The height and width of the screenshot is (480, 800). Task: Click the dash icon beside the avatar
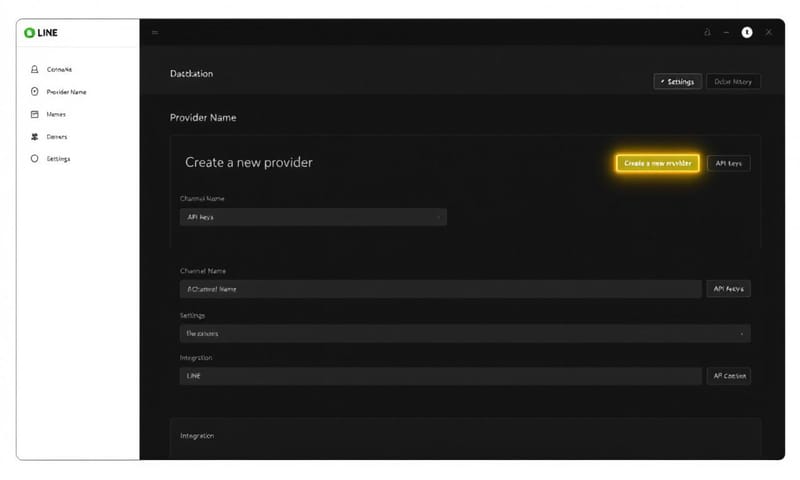tap(727, 33)
